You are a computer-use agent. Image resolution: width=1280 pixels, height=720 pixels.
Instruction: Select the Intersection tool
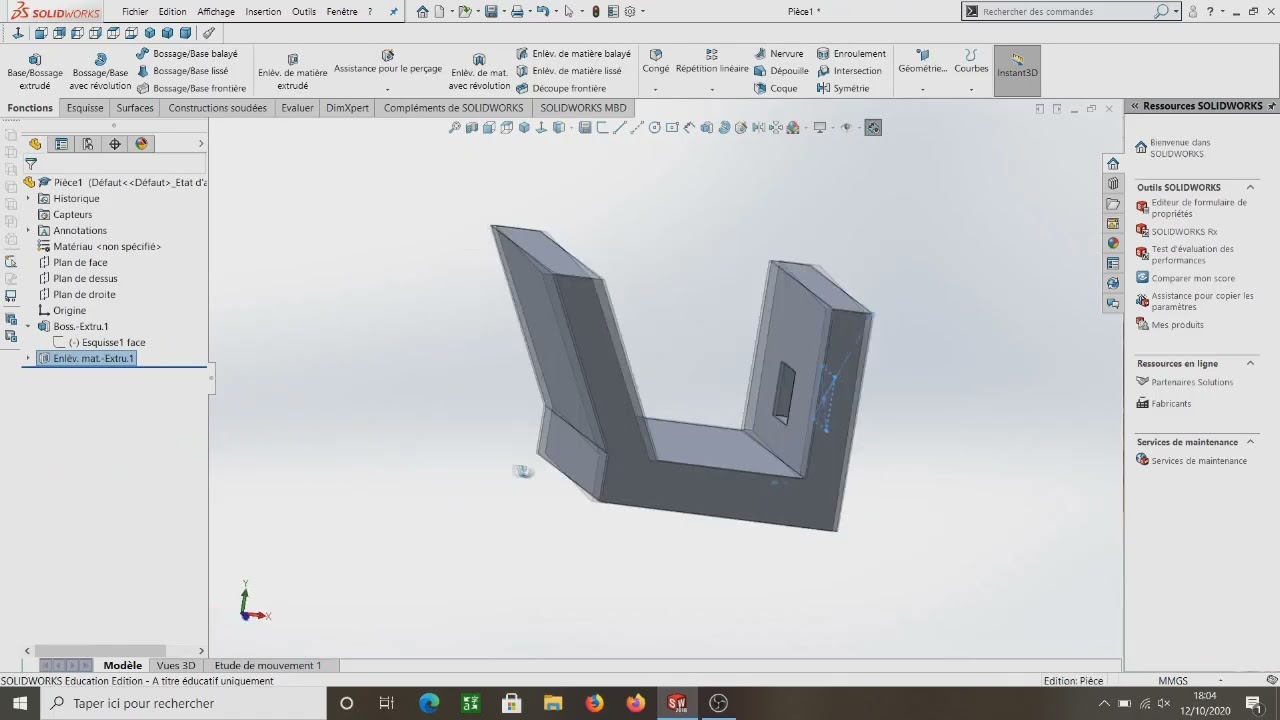pyautogui.click(x=849, y=71)
